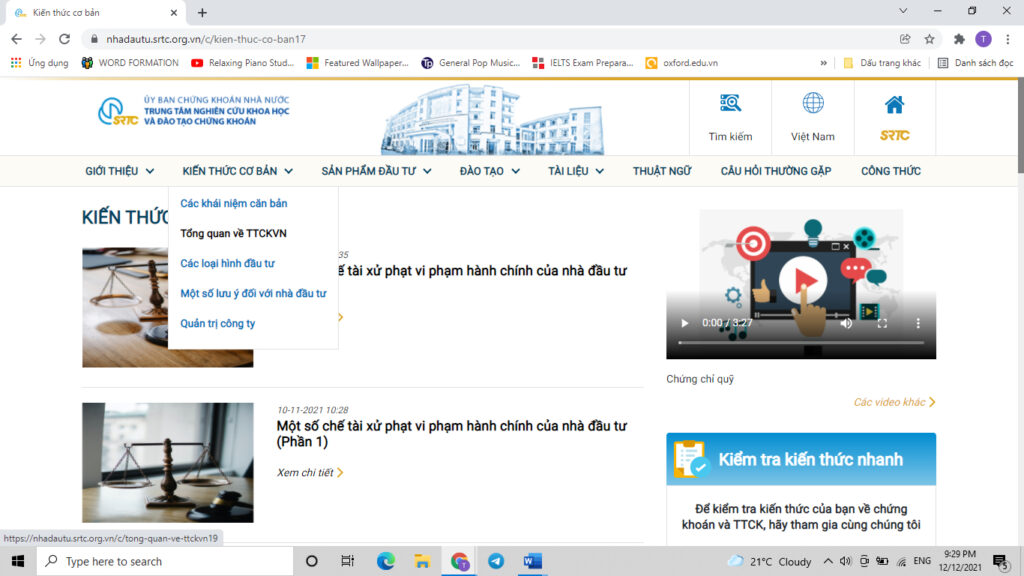
Task: Expand the TÀI LIỆU menu
Action: coord(576,171)
